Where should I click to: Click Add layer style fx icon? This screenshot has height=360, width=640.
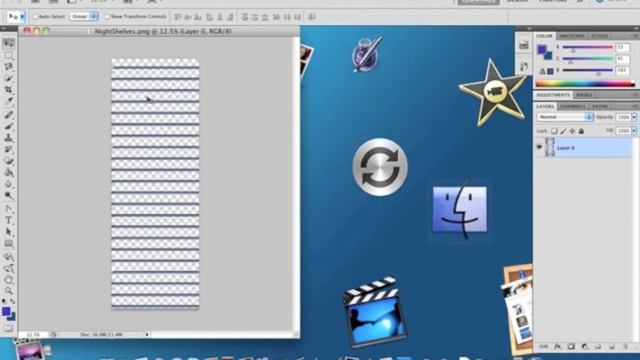(x=558, y=347)
